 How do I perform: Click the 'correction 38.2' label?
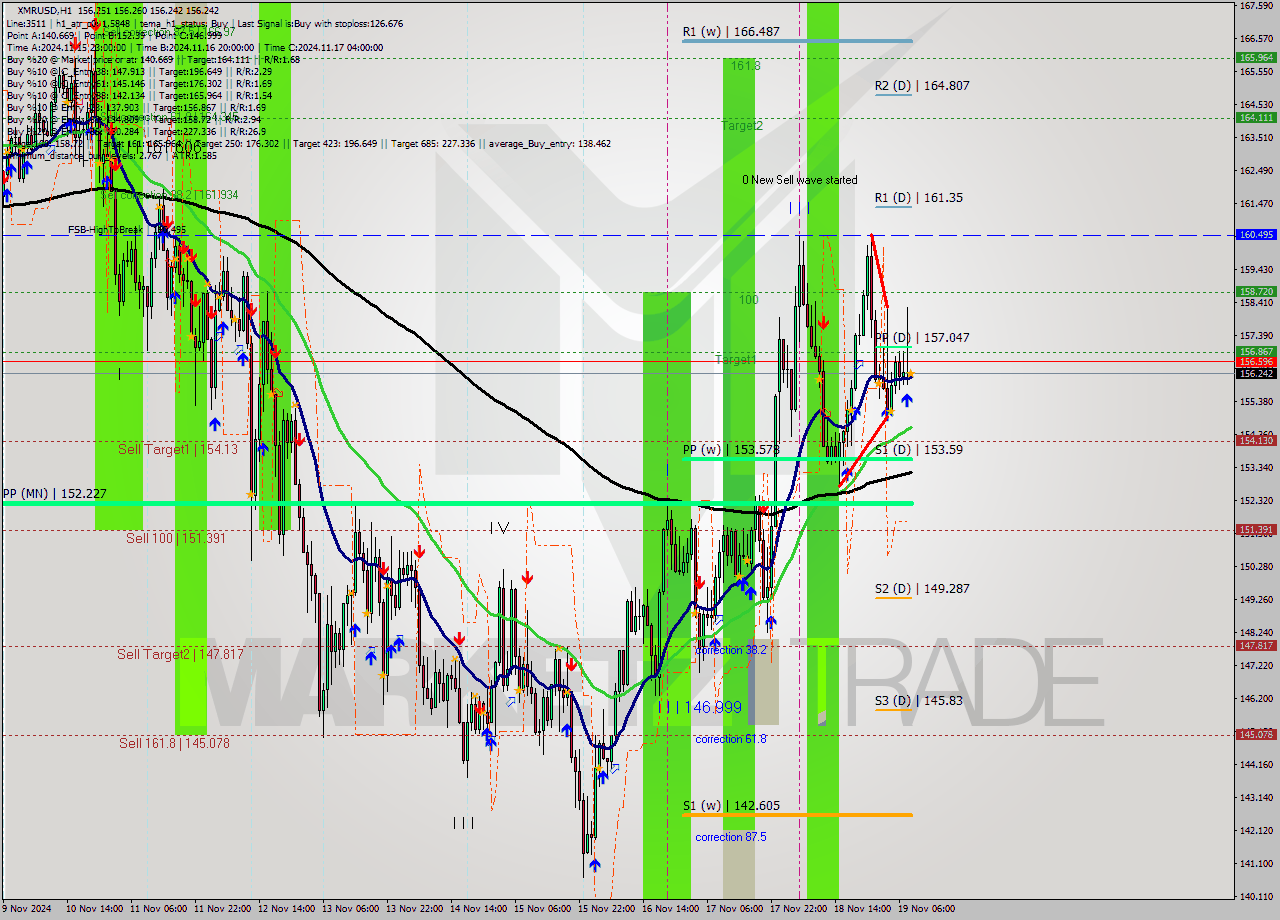click(x=731, y=650)
